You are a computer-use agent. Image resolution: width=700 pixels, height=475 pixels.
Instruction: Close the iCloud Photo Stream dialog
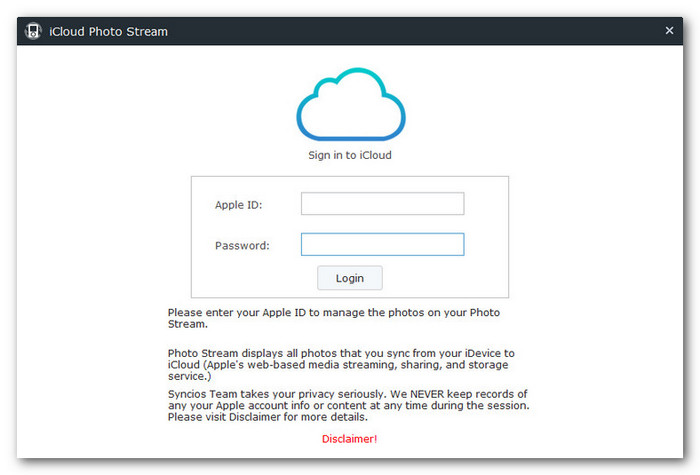(669, 30)
